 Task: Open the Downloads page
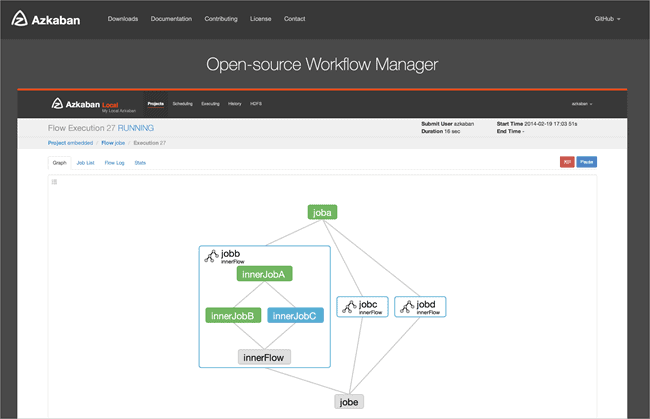click(x=123, y=19)
